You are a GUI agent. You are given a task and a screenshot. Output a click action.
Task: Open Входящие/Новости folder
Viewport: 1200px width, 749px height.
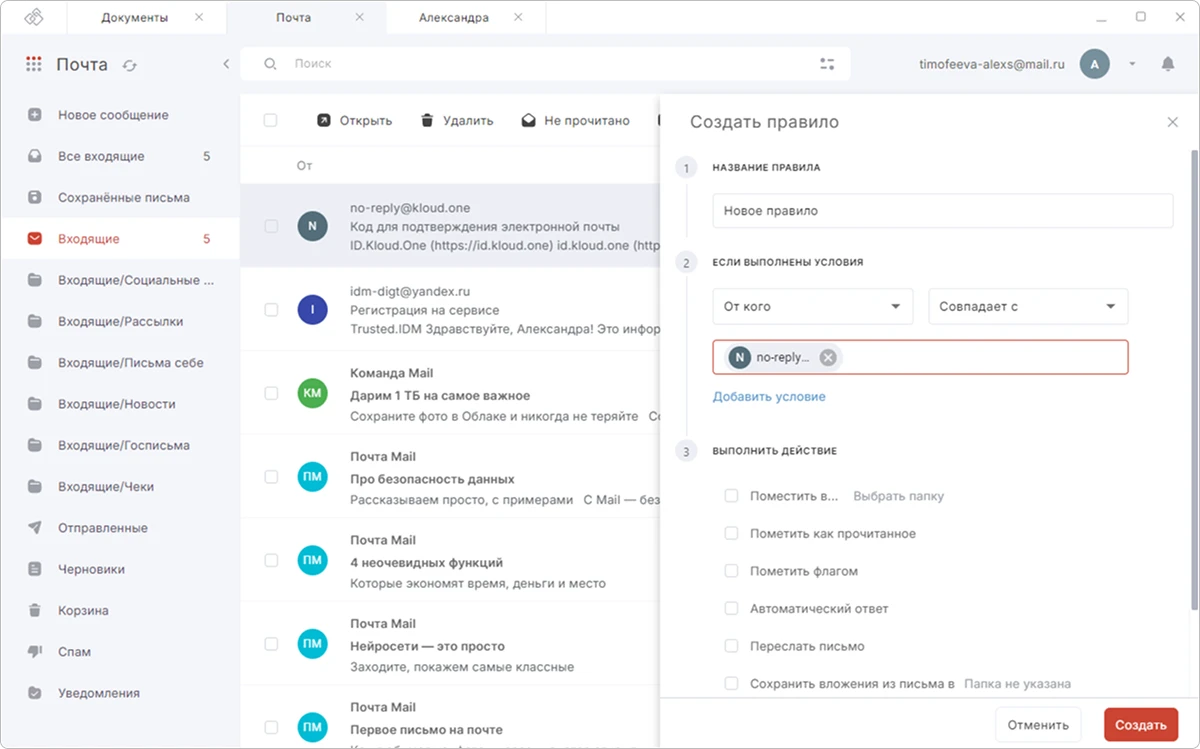pos(120,404)
